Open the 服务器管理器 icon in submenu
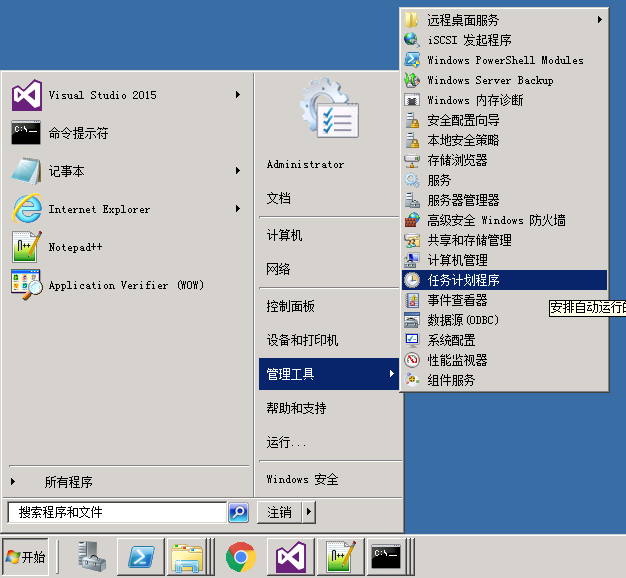This screenshot has width=626, height=578. click(x=412, y=200)
